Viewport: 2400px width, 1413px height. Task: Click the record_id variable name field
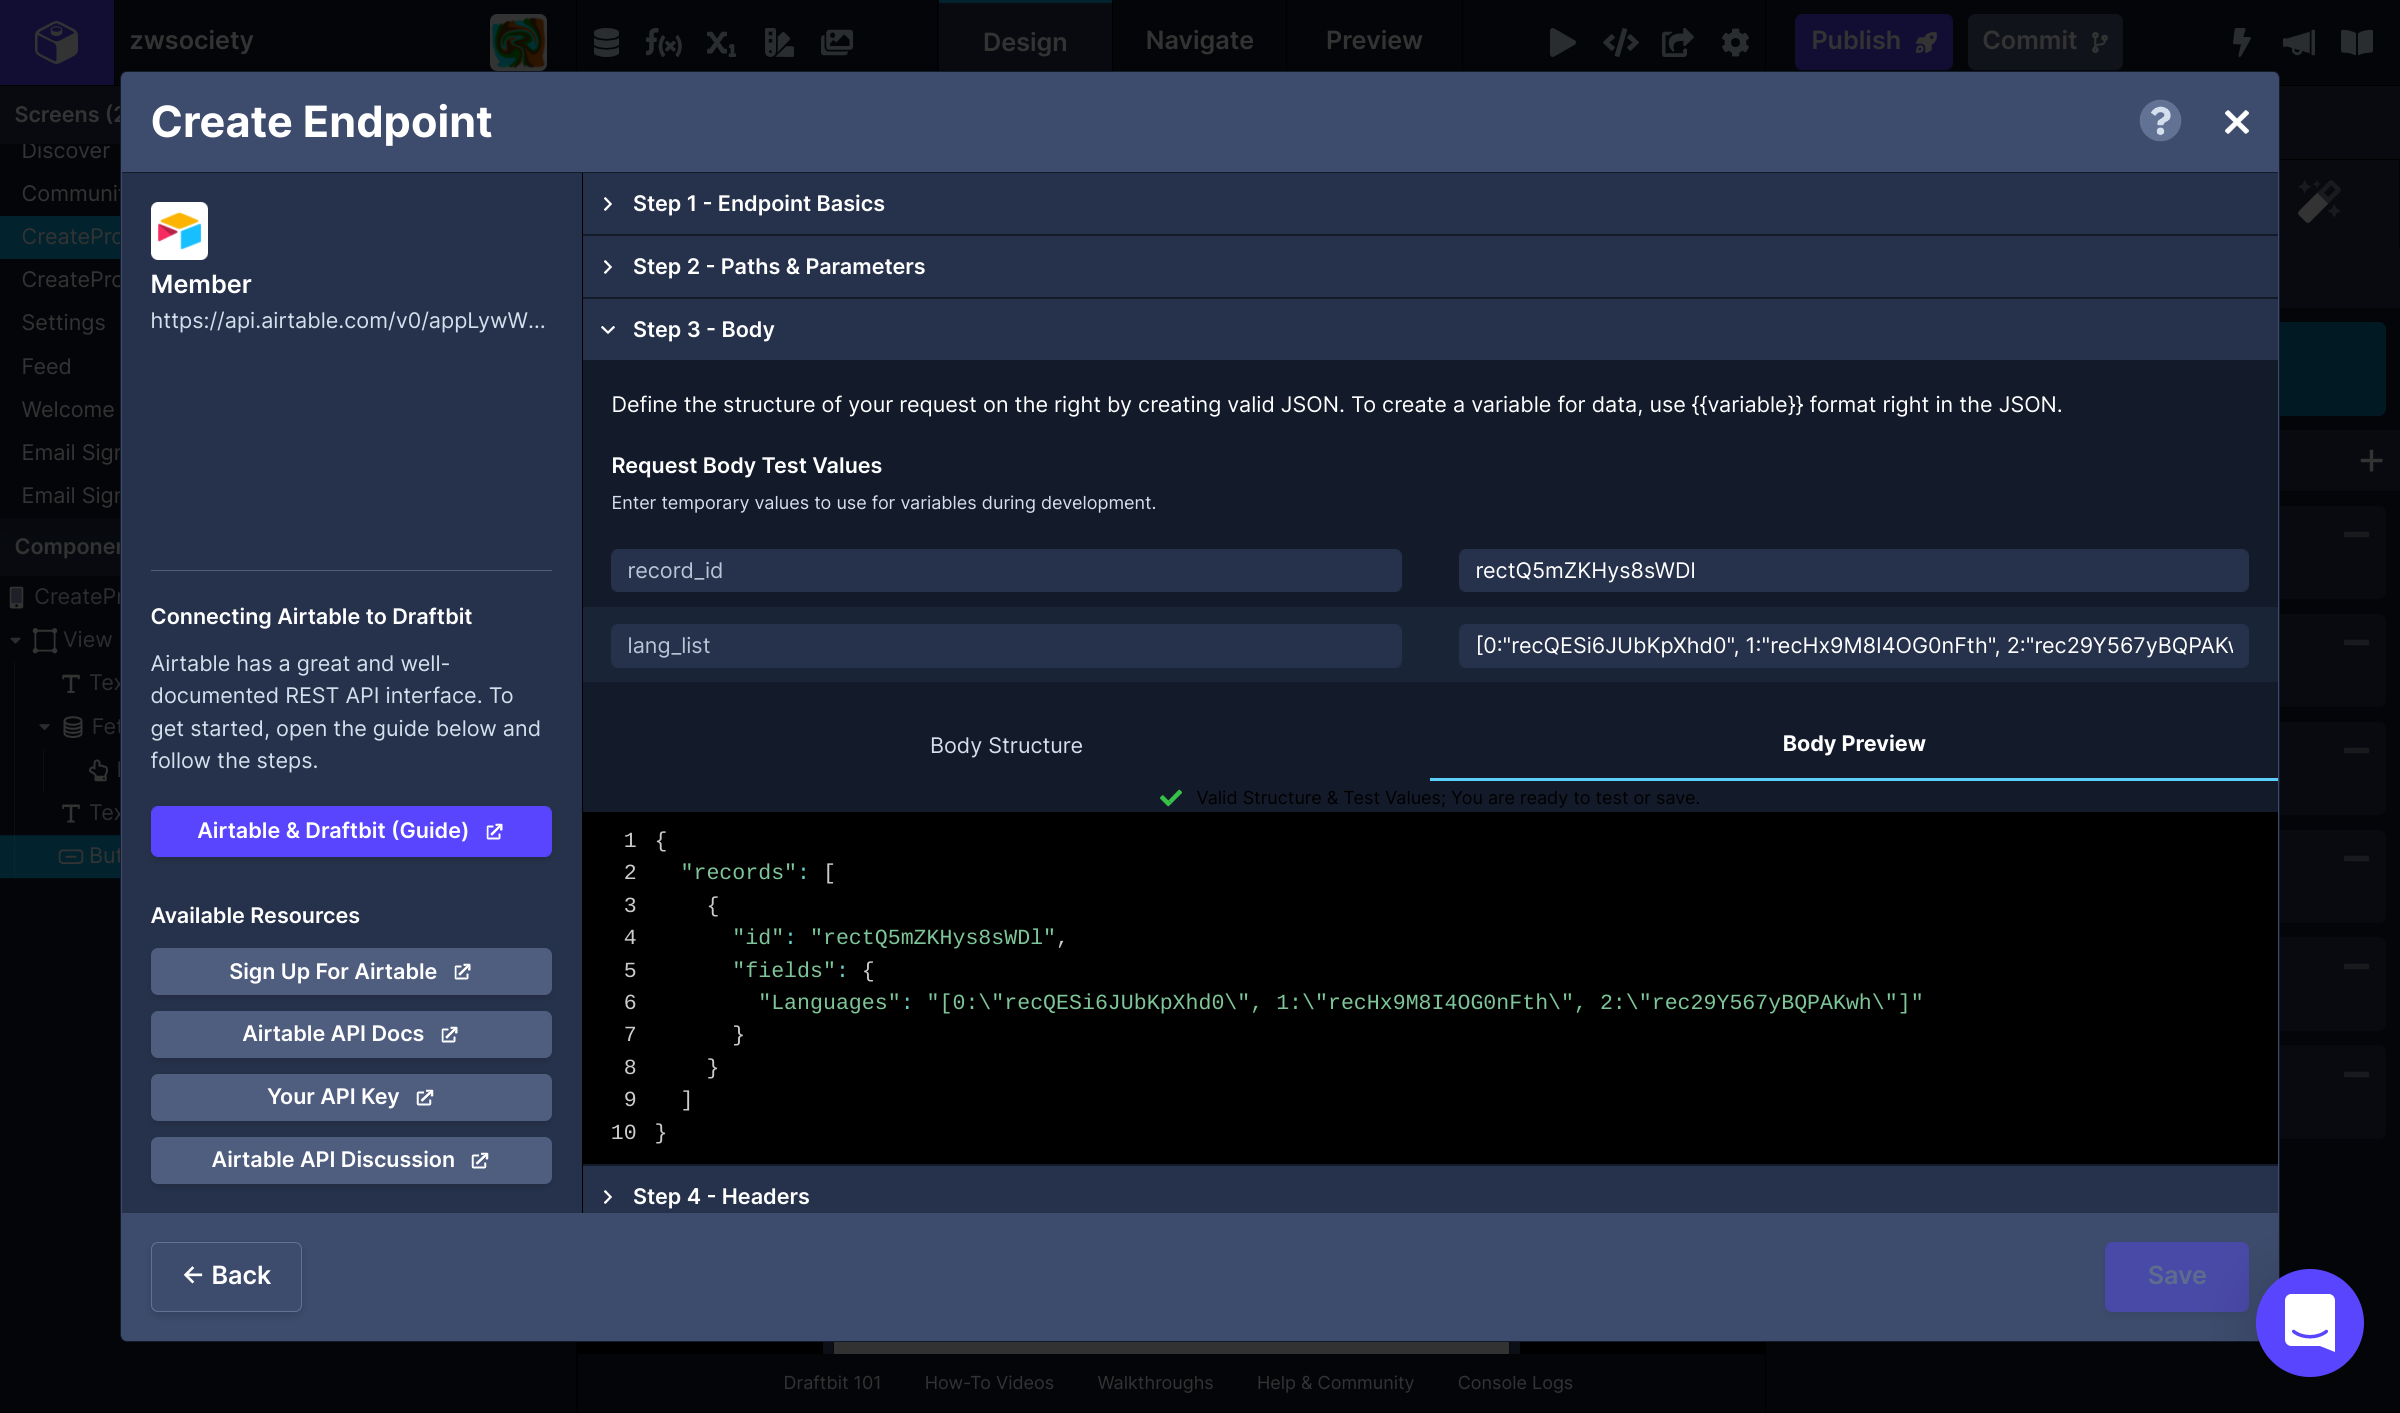pyautogui.click(x=1006, y=570)
